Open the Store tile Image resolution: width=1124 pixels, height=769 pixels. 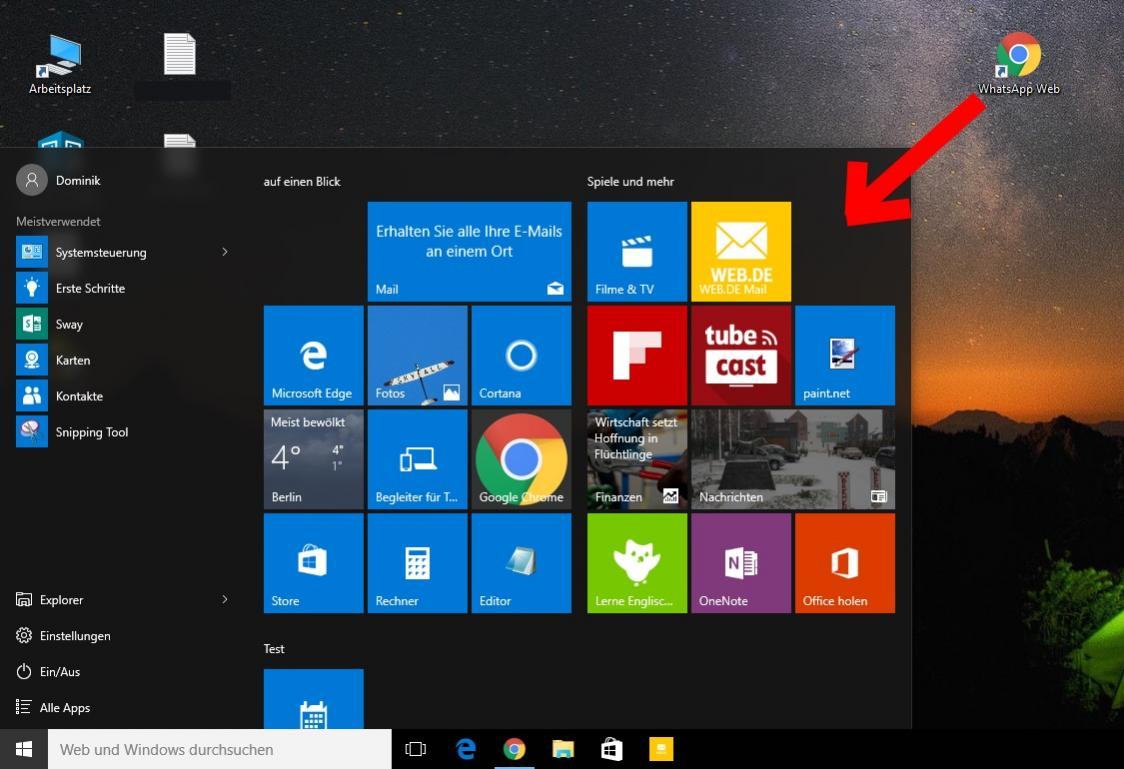(313, 563)
